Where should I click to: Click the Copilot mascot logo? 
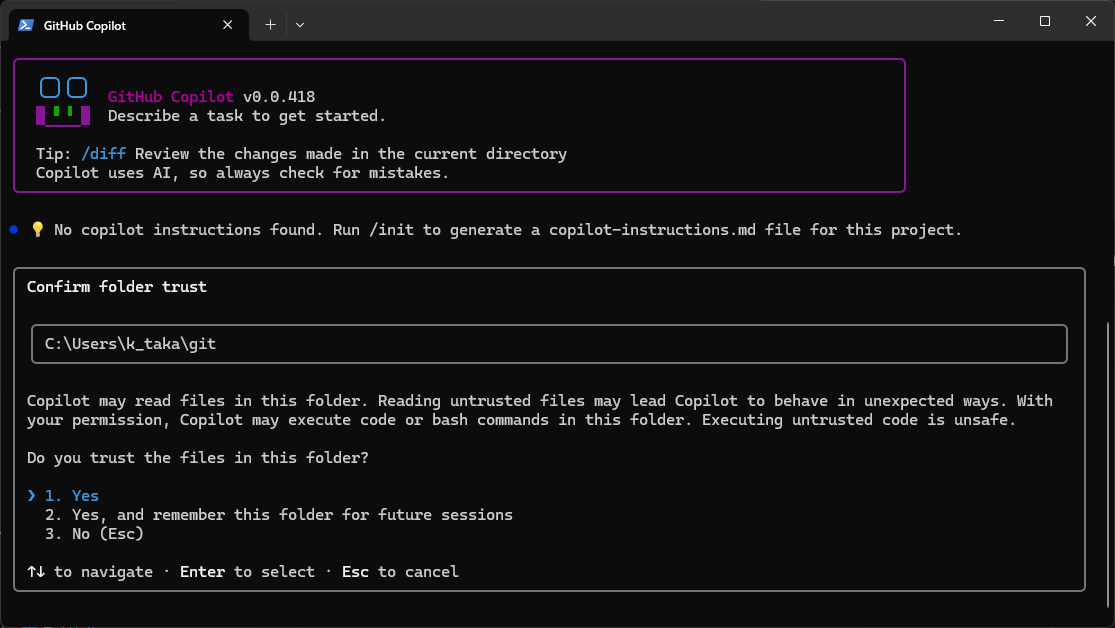(62, 102)
